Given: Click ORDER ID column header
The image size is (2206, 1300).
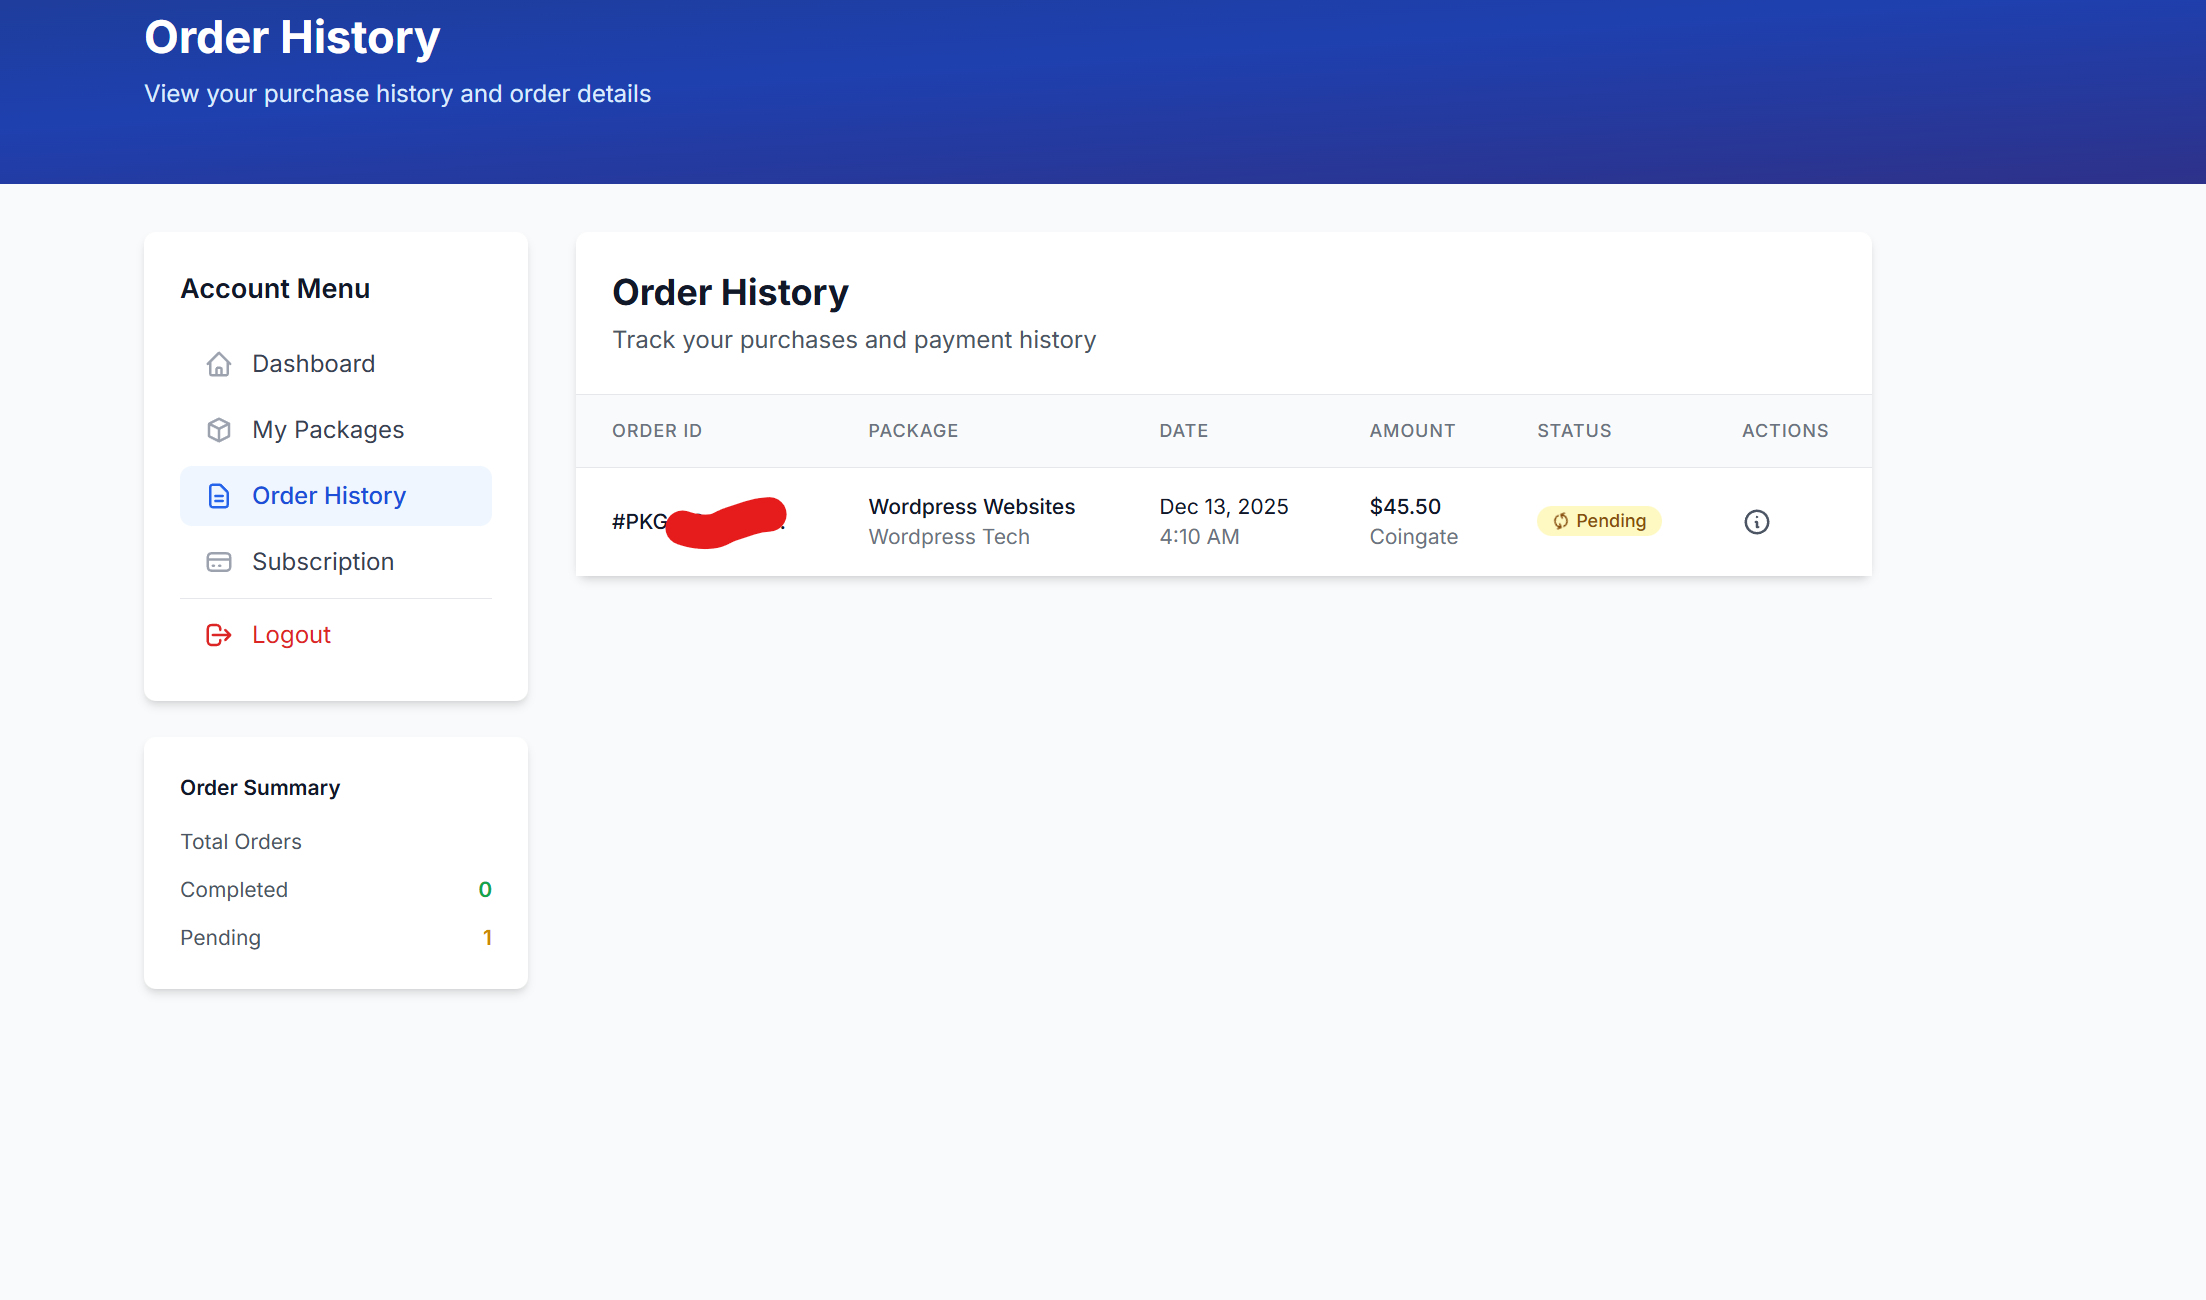Looking at the screenshot, I should click(657, 431).
